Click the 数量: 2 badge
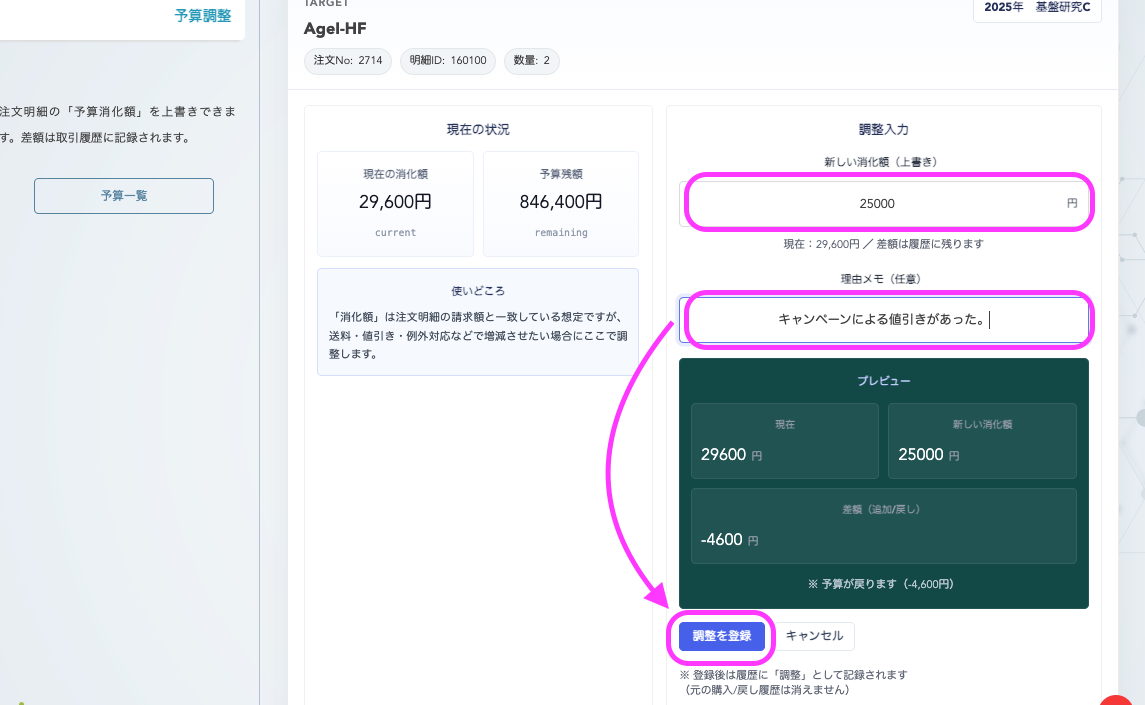This screenshot has width=1145, height=705. pyautogui.click(x=531, y=61)
